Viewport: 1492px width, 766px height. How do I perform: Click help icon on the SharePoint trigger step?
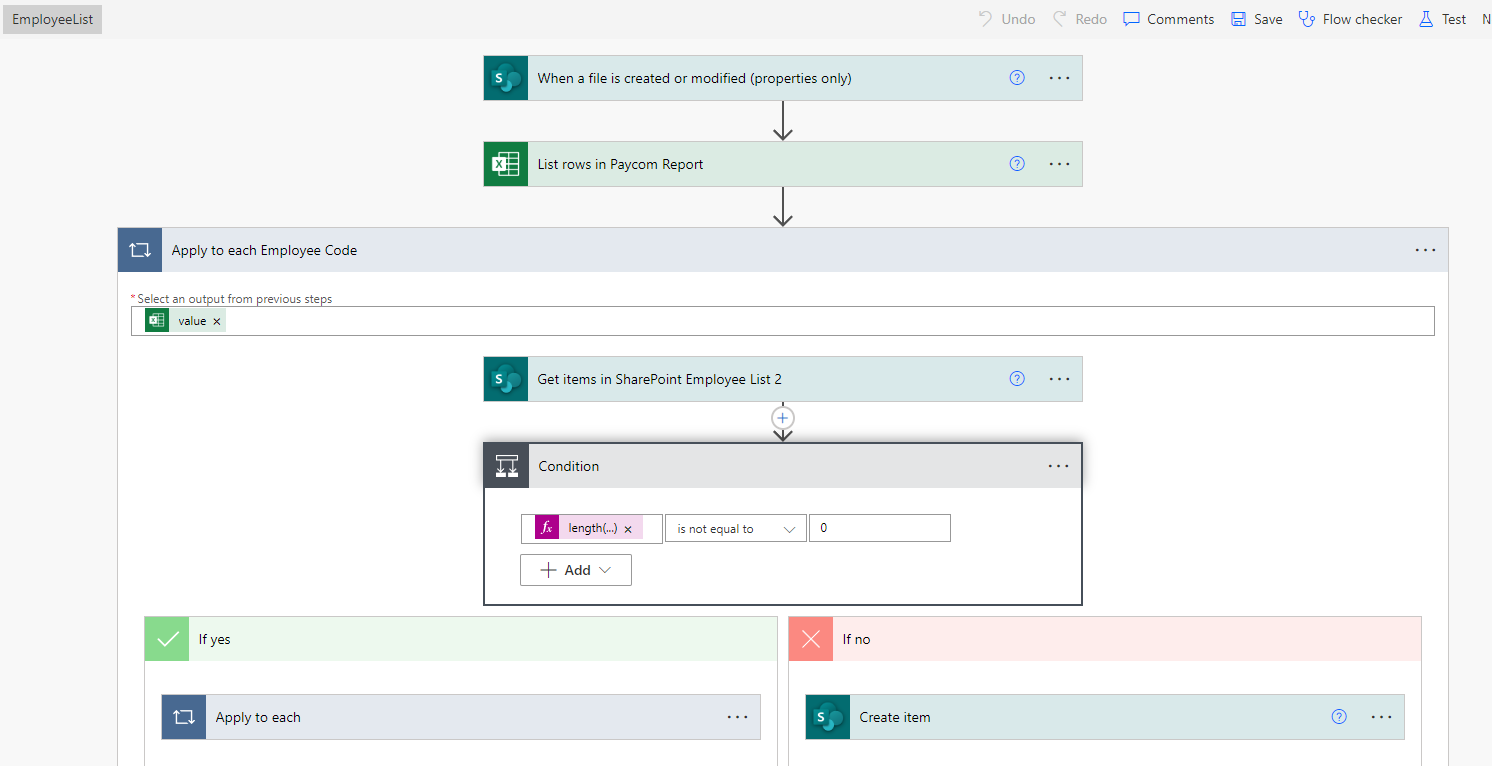[1017, 78]
